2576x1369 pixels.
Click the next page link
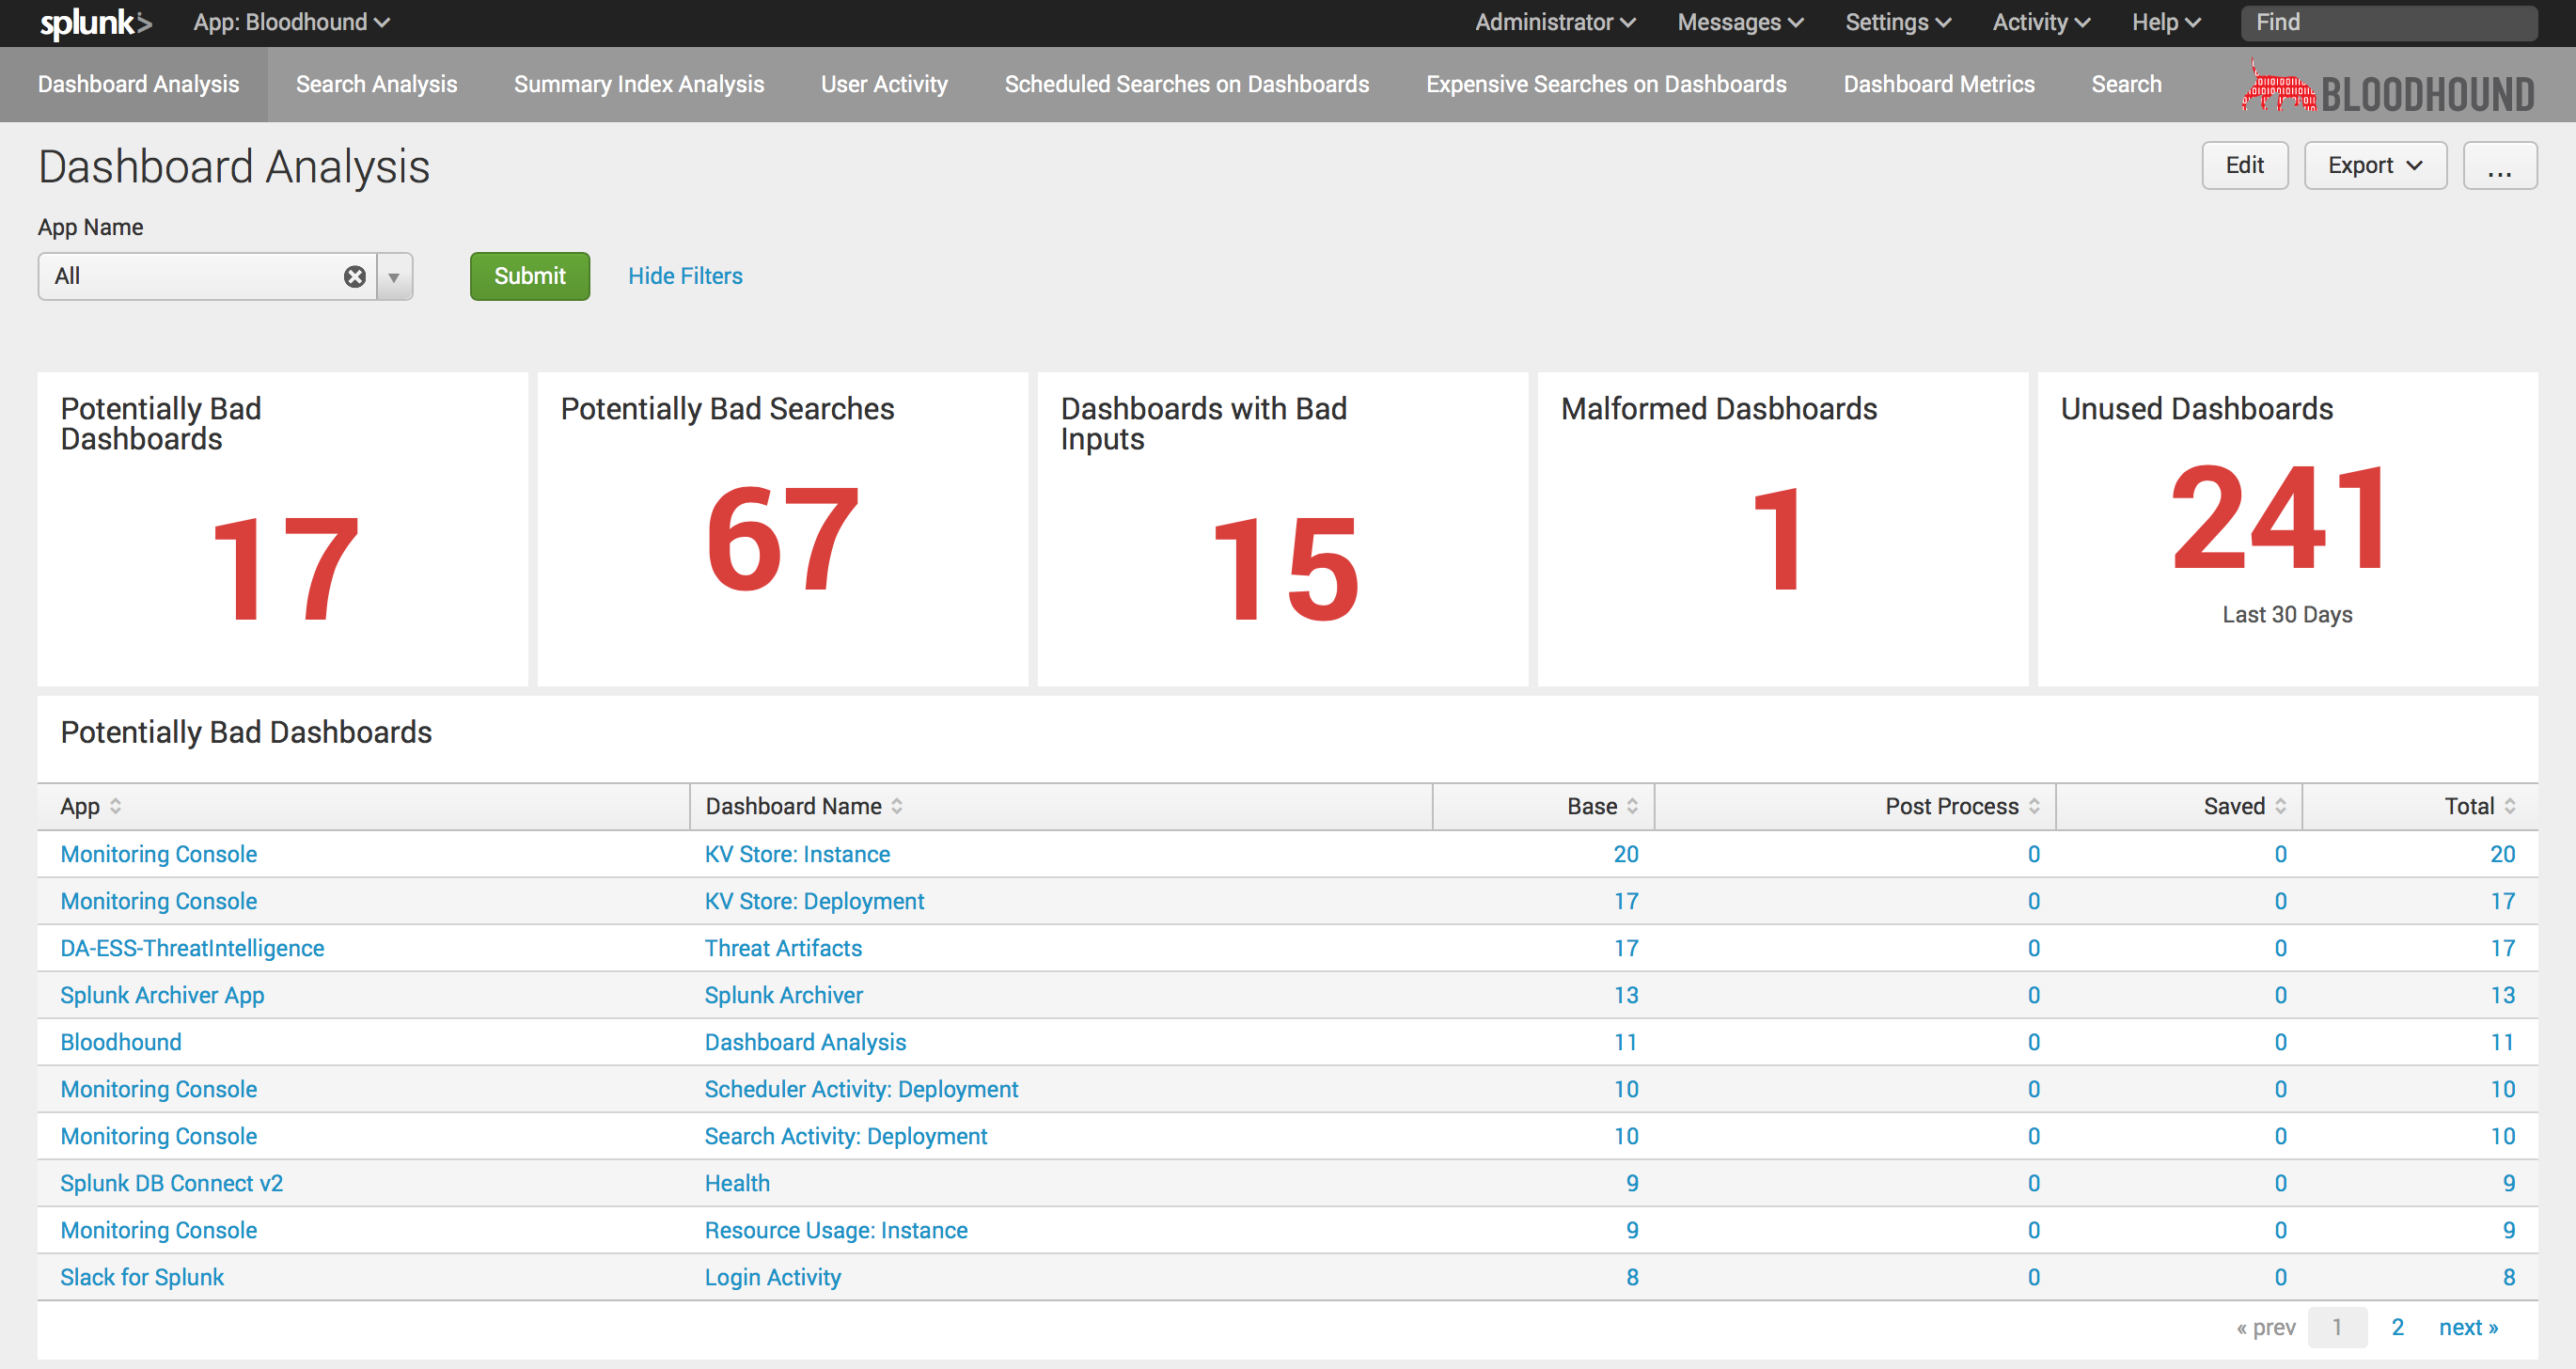(x=2468, y=1327)
